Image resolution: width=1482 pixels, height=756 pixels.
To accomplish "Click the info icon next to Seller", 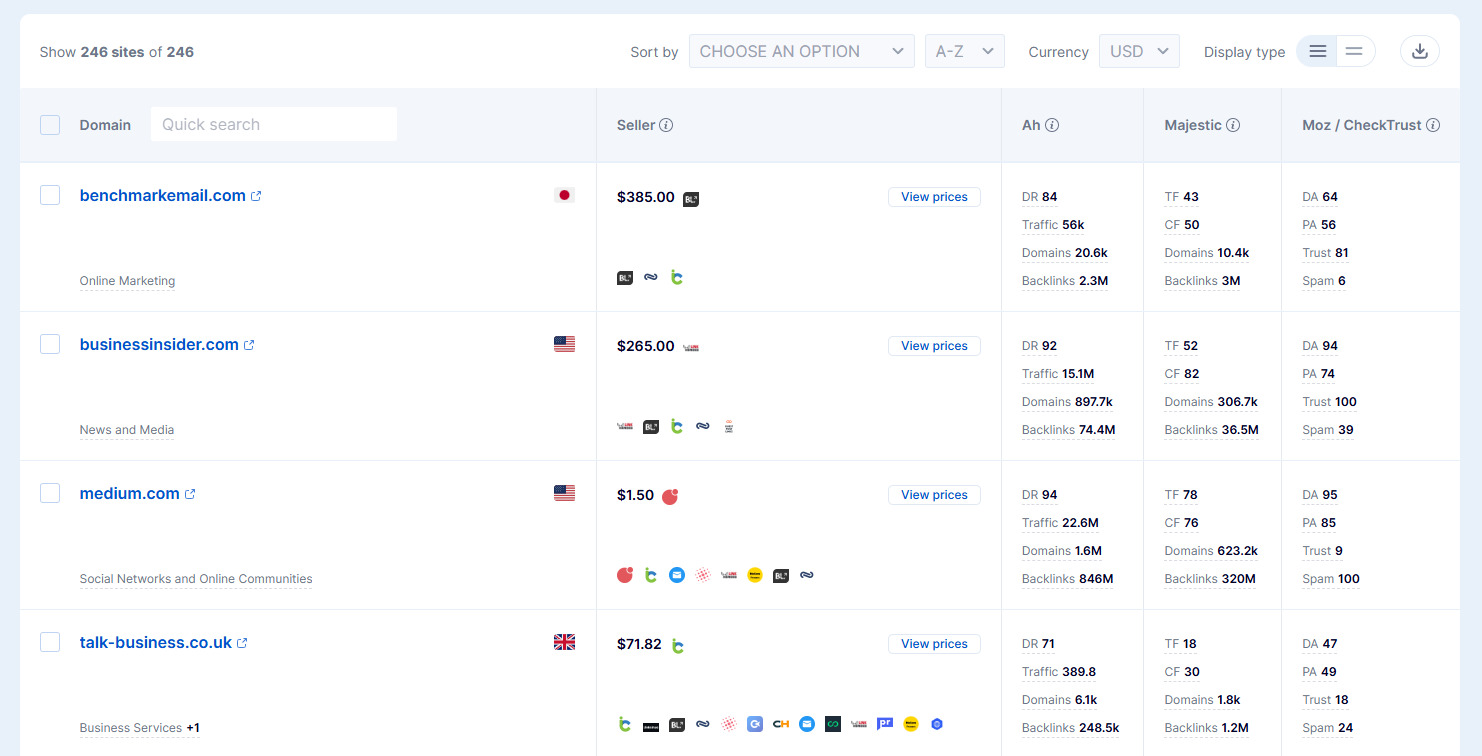I will pyautogui.click(x=666, y=125).
